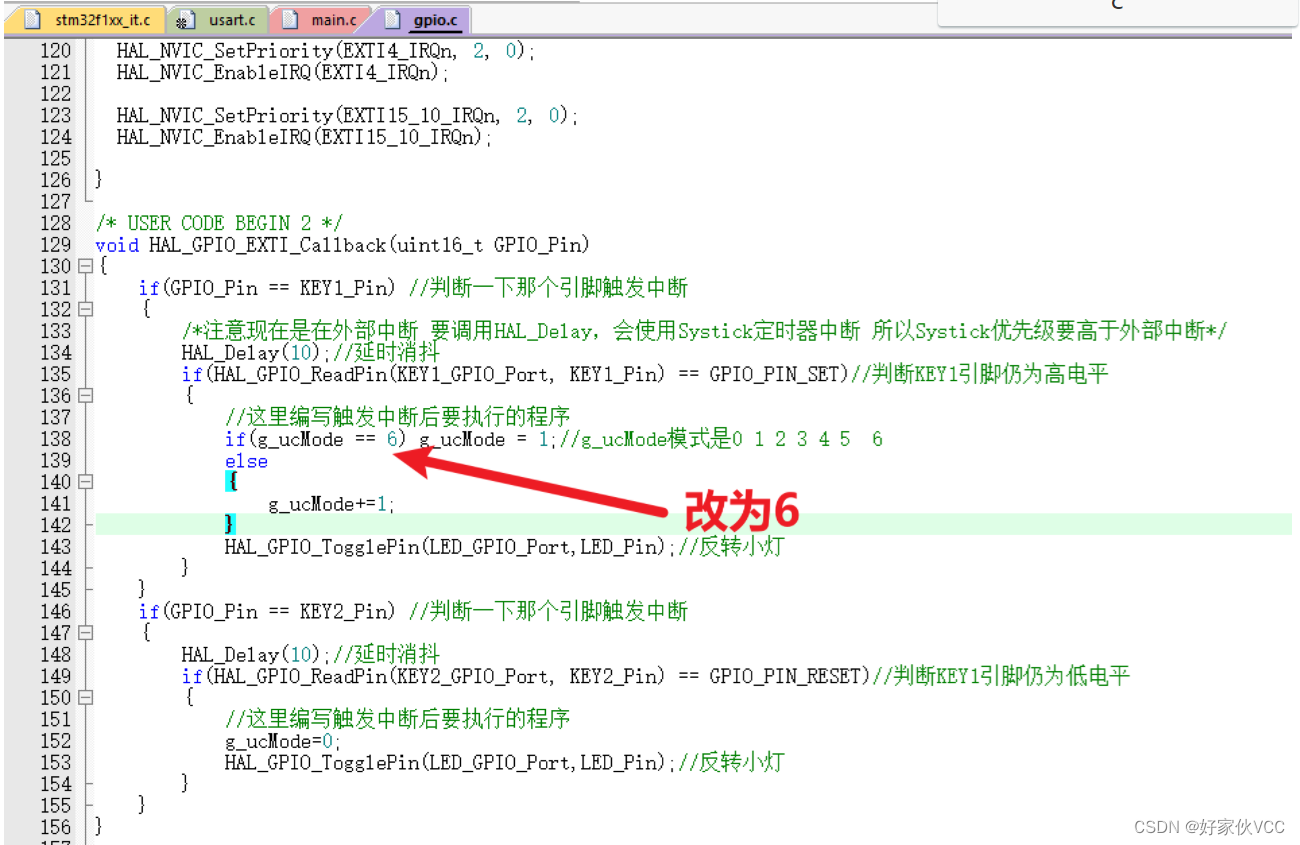Switch to the stm32f1xx_it.c tab
The width and height of the screenshot is (1300, 845).
click(86, 19)
